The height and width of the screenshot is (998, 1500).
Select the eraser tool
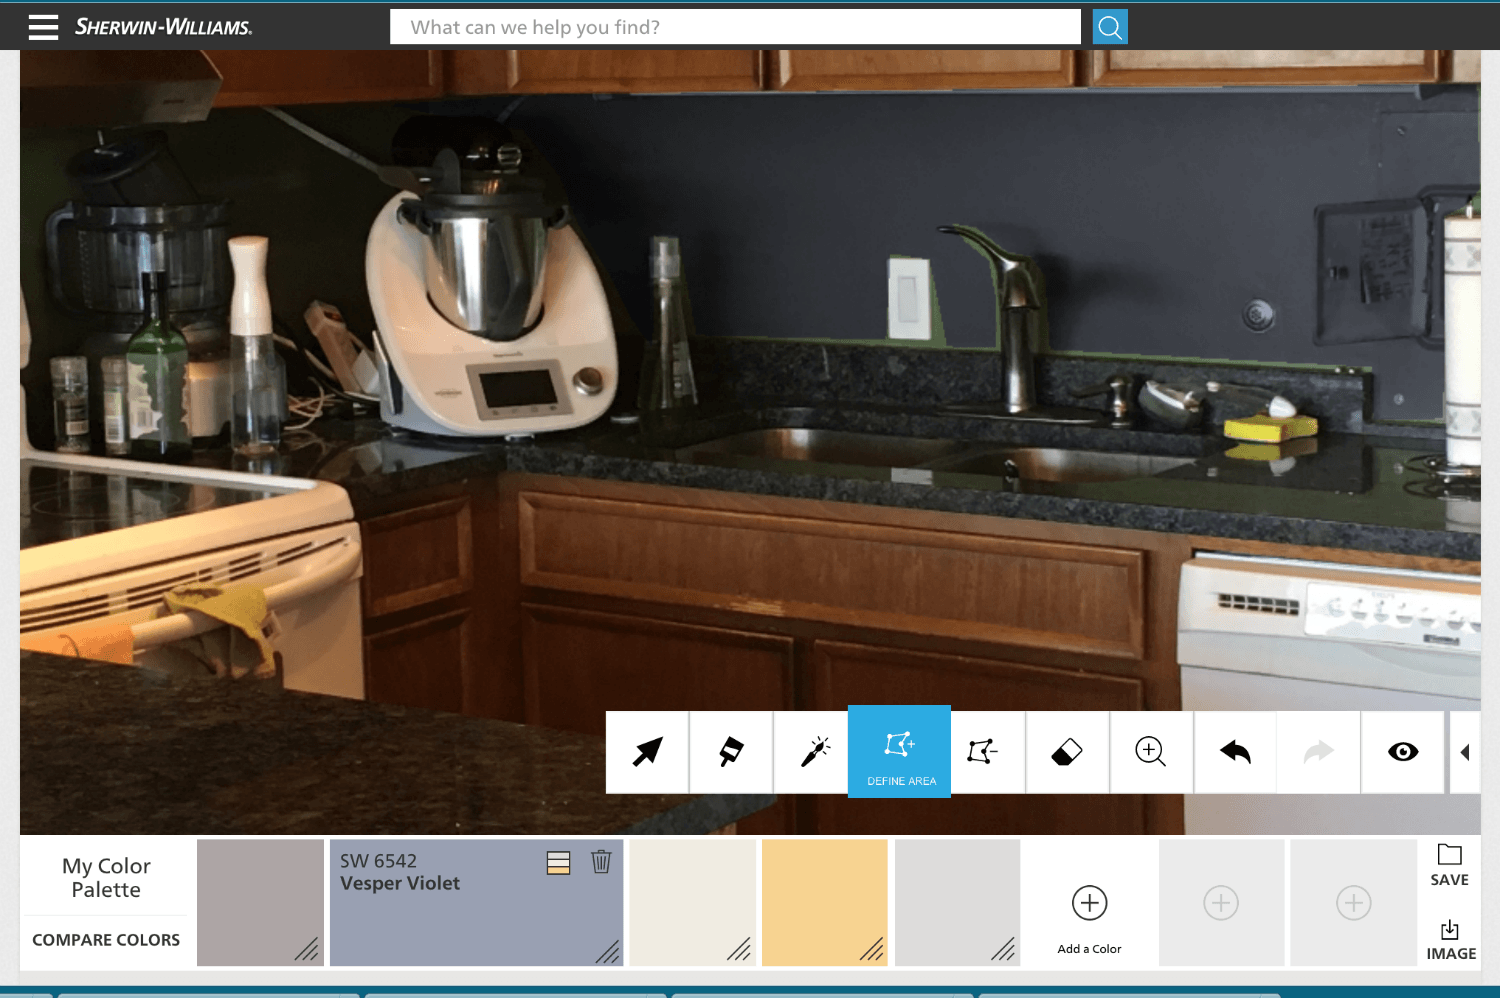[1067, 752]
